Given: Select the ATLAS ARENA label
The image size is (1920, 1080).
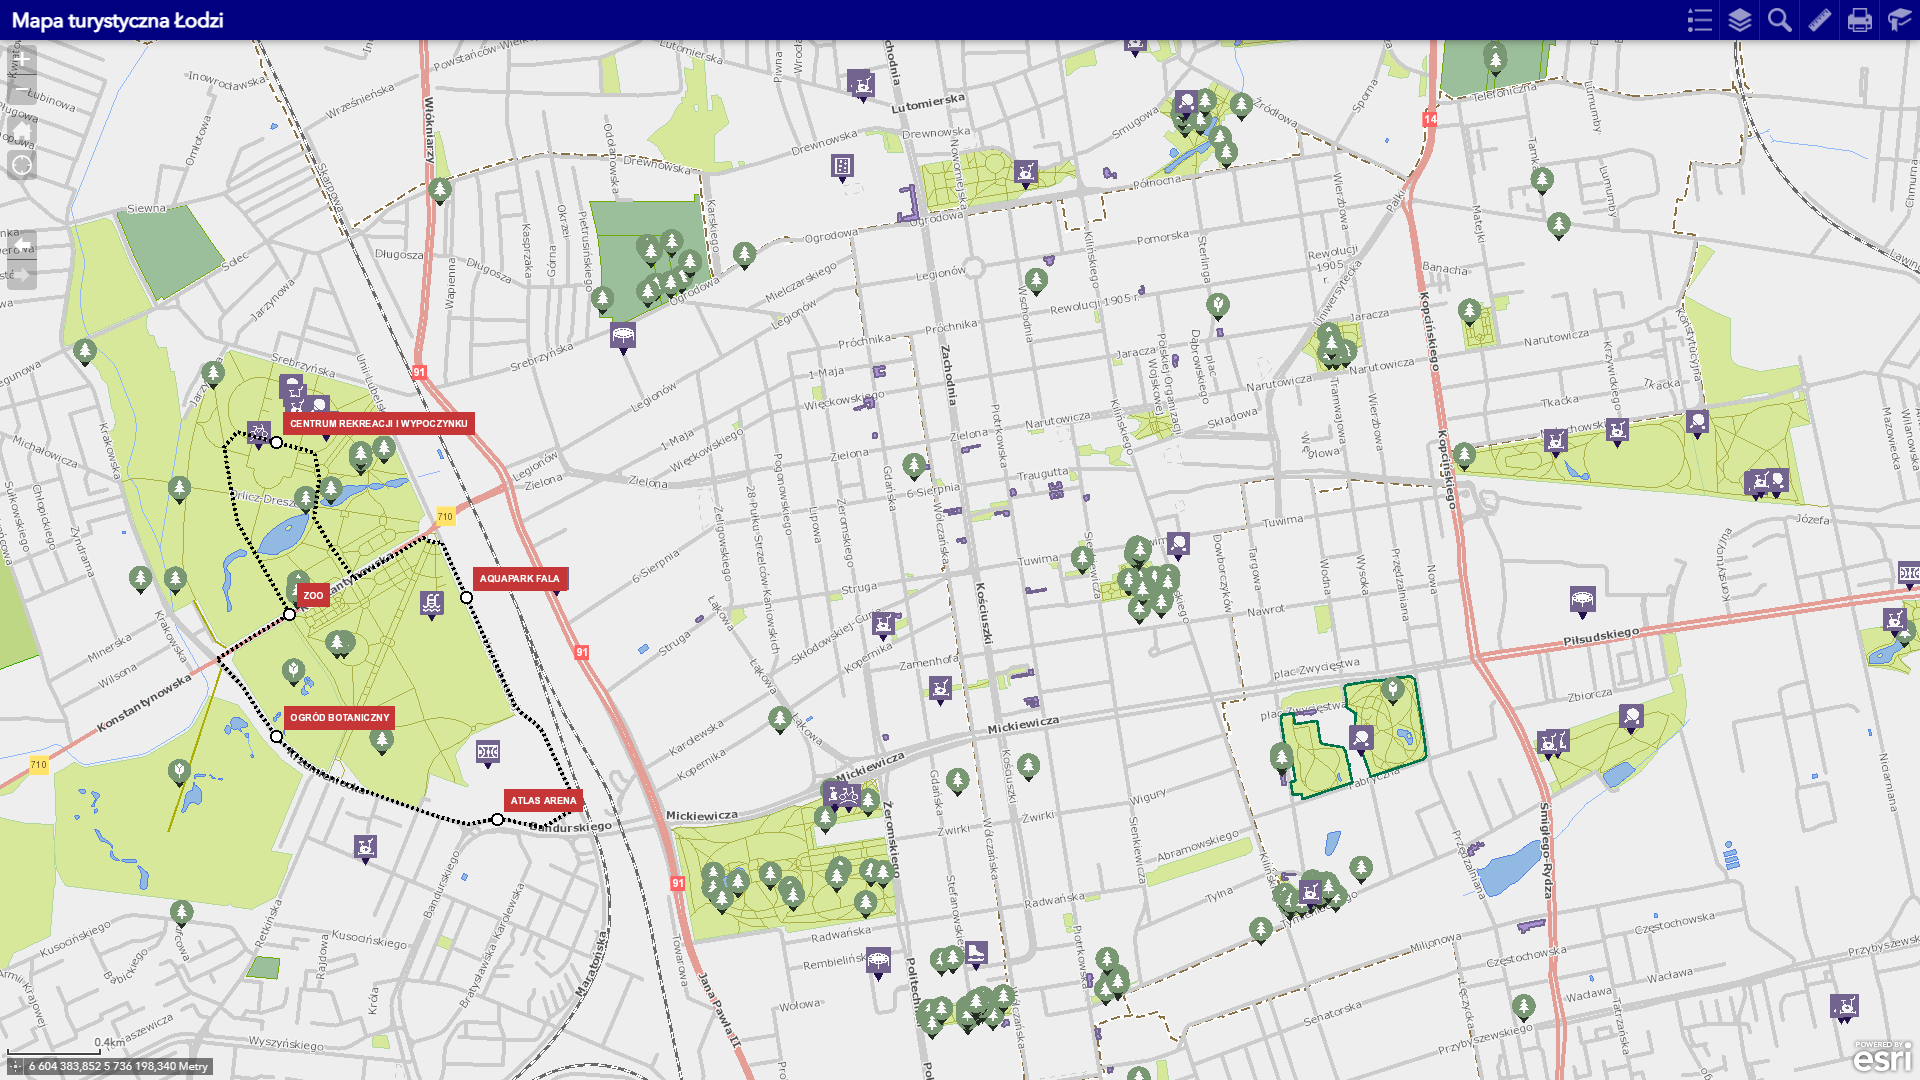Looking at the screenshot, I should [x=543, y=800].
